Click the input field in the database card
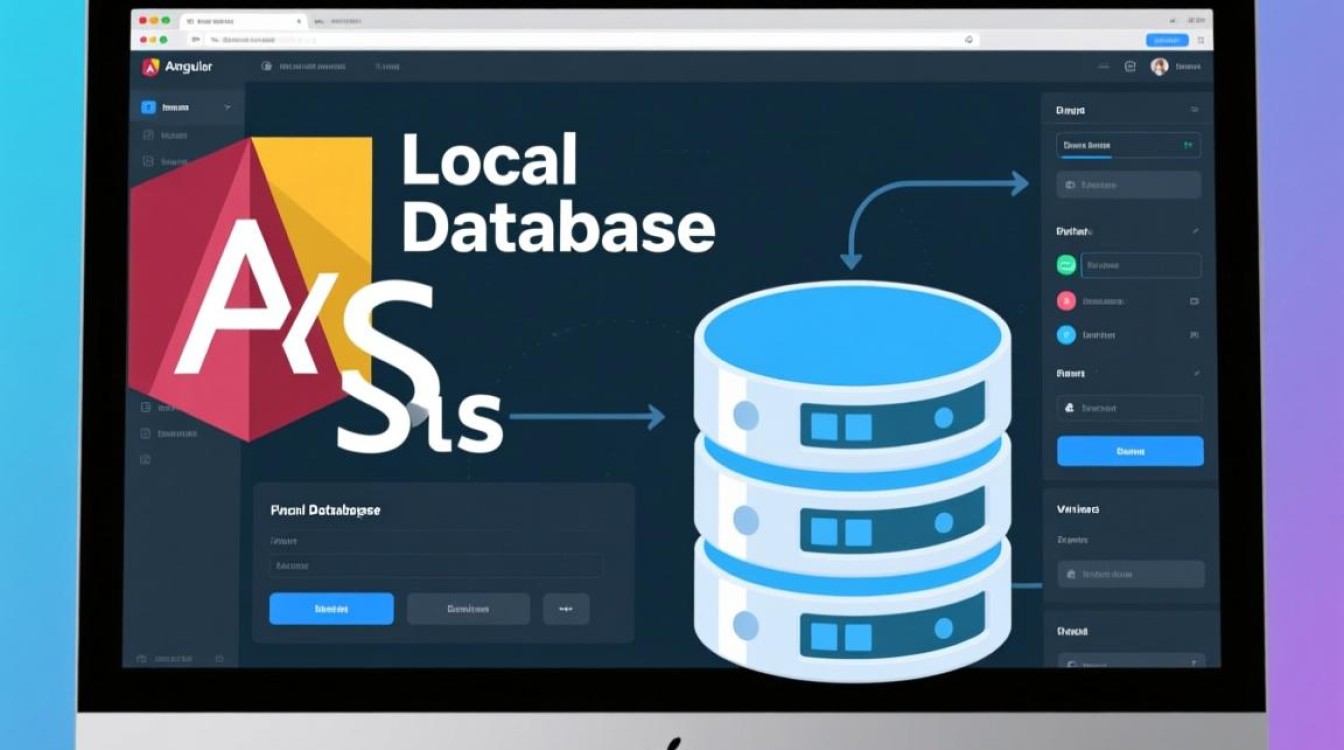Screen dimensions: 1344x750 point(435,566)
